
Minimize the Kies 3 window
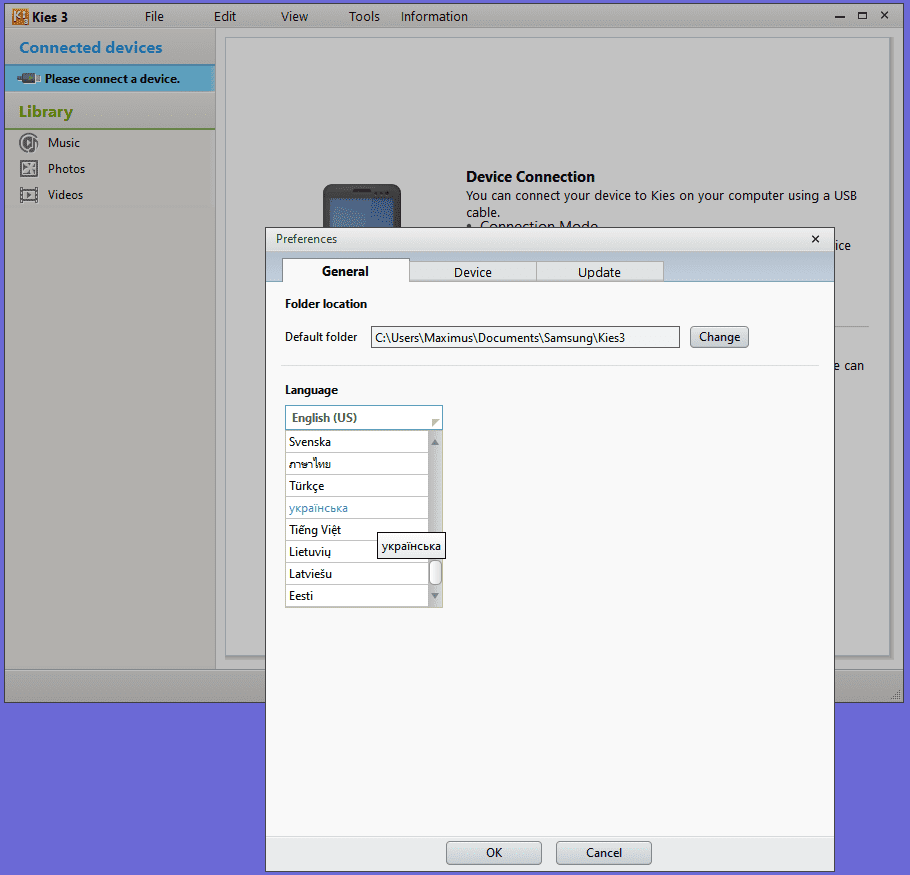pos(840,16)
